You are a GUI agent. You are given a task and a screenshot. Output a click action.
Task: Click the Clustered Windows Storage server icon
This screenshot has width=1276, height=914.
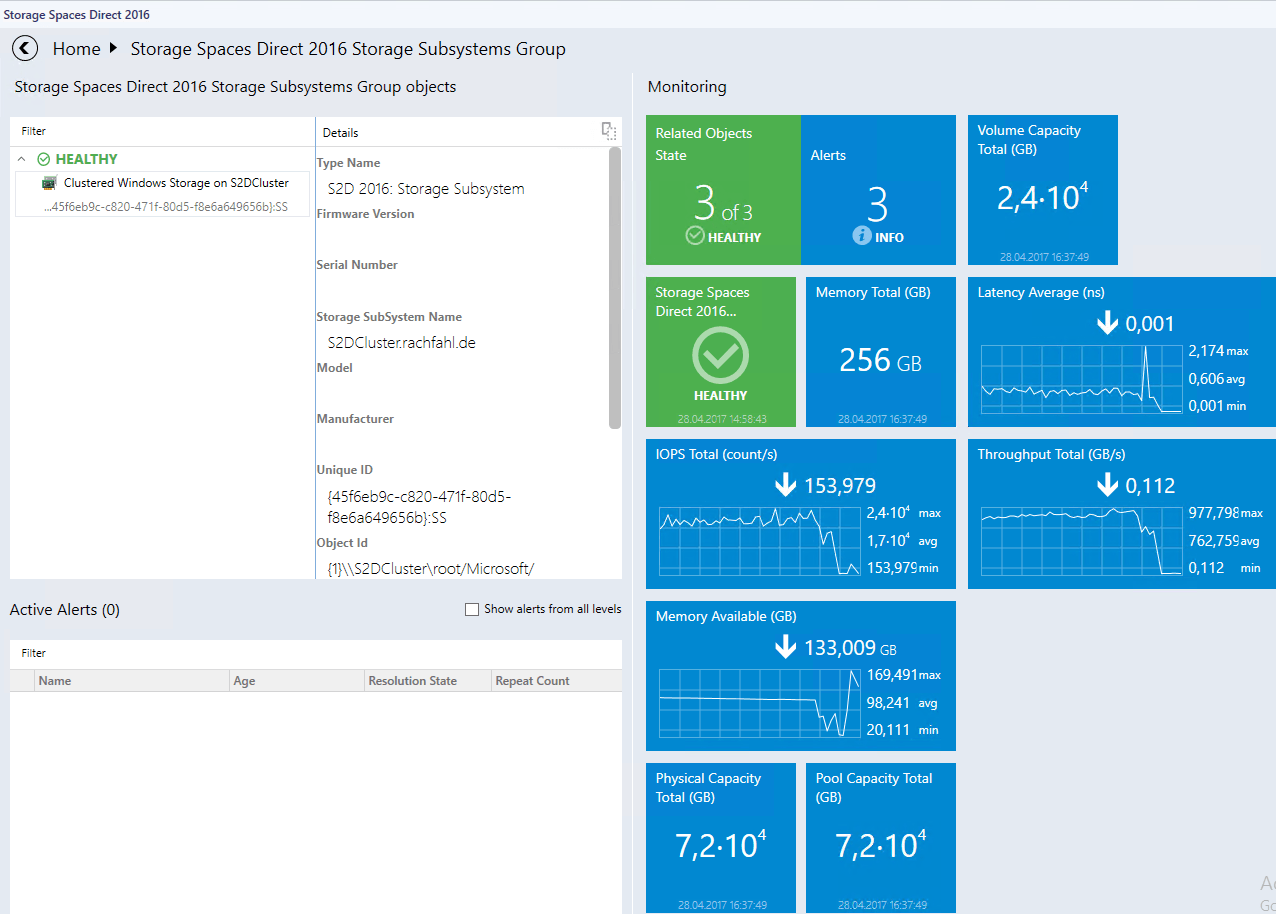click(49, 183)
